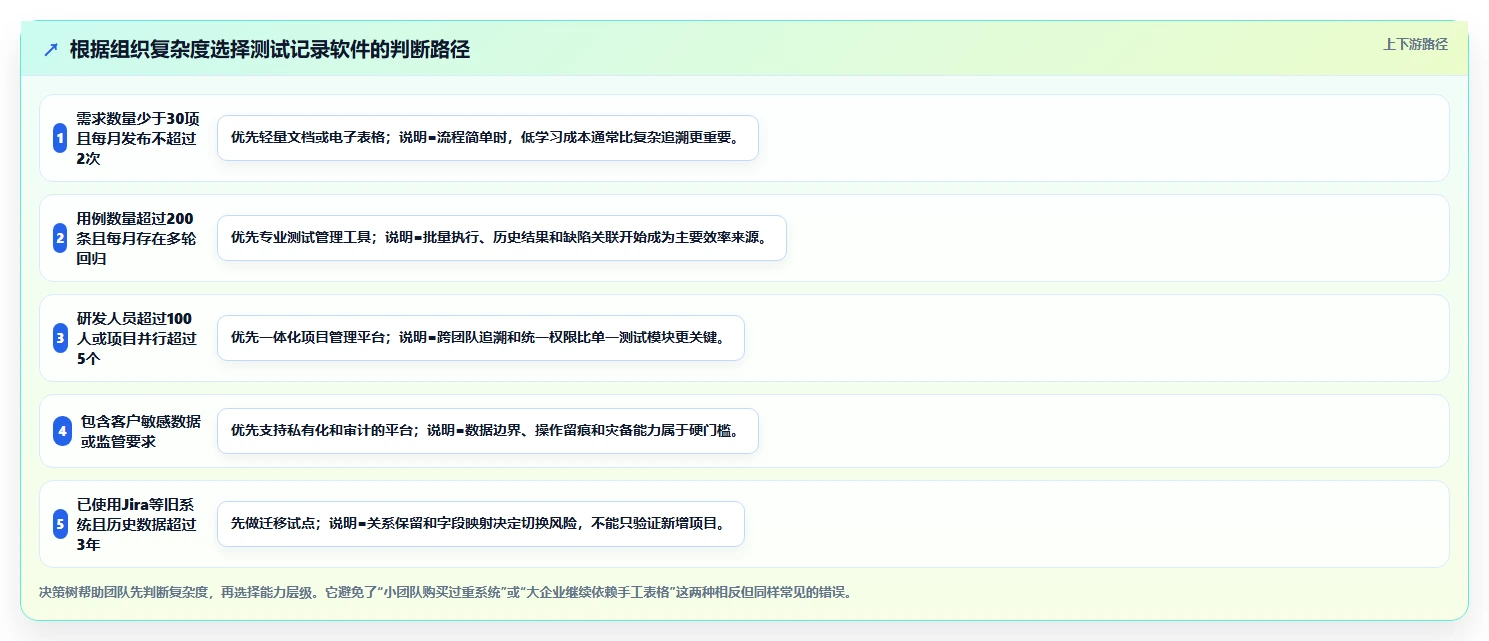Viewport: 1489px width, 641px height.
Task: Click the step number 3 badge
Action: (60, 338)
